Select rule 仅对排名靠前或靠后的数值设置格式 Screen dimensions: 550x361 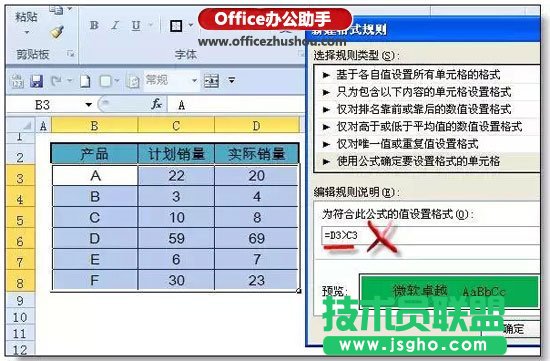tap(427, 109)
